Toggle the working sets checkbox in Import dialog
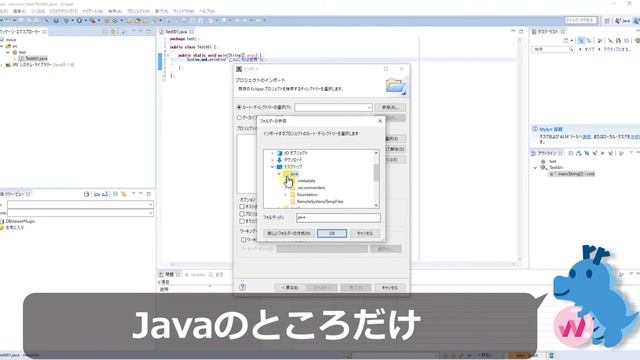 244,240
